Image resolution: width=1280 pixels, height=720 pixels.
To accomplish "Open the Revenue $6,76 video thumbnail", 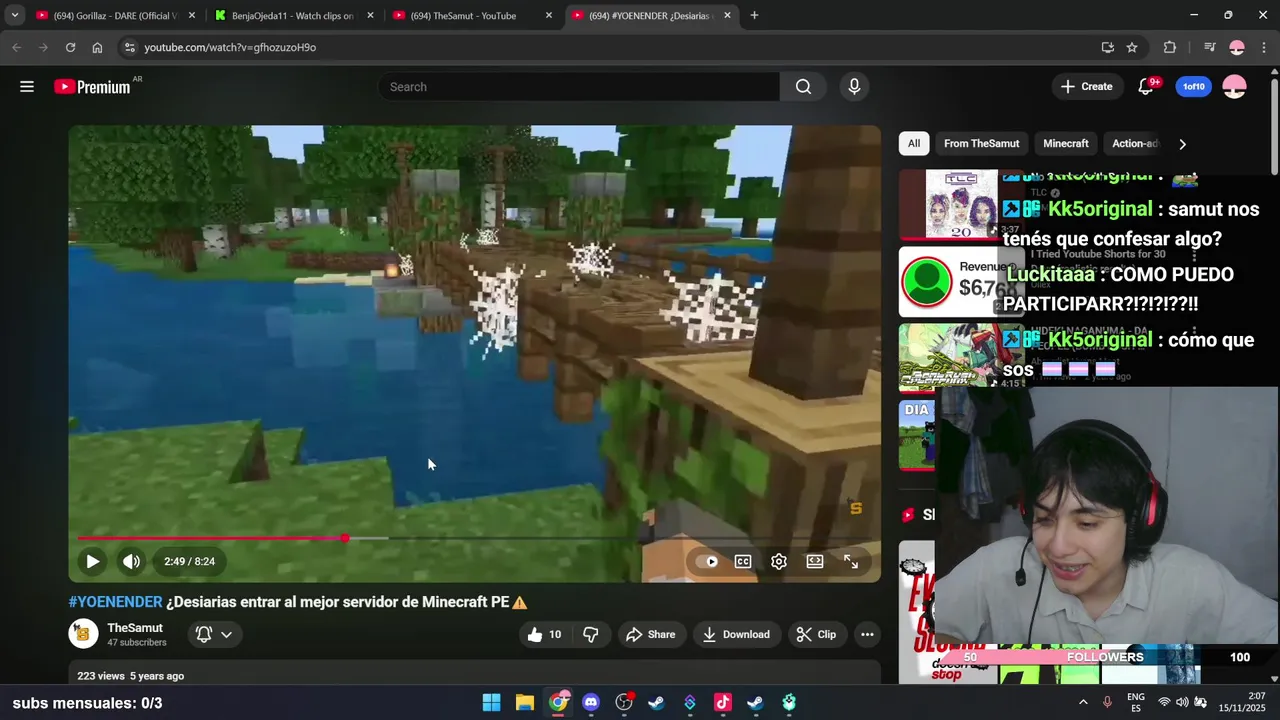I will (961, 282).
